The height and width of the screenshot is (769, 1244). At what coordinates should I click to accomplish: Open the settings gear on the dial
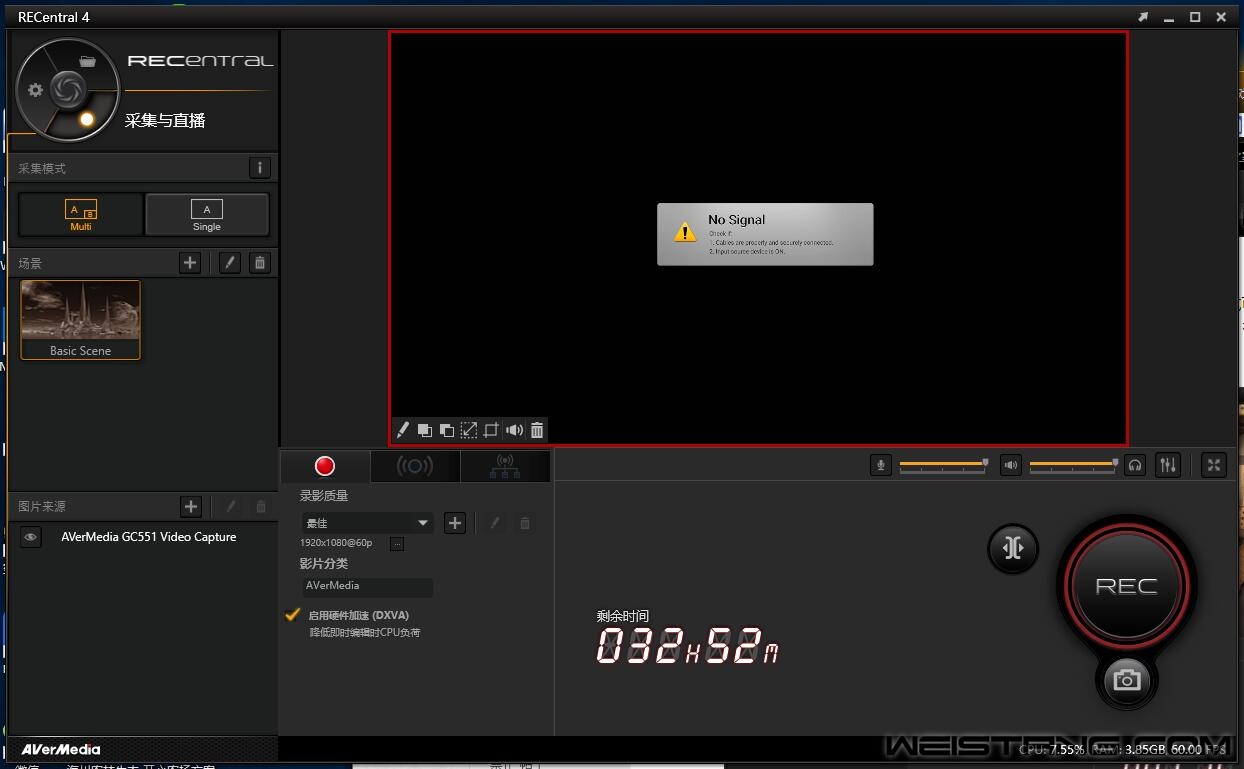click(35, 90)
